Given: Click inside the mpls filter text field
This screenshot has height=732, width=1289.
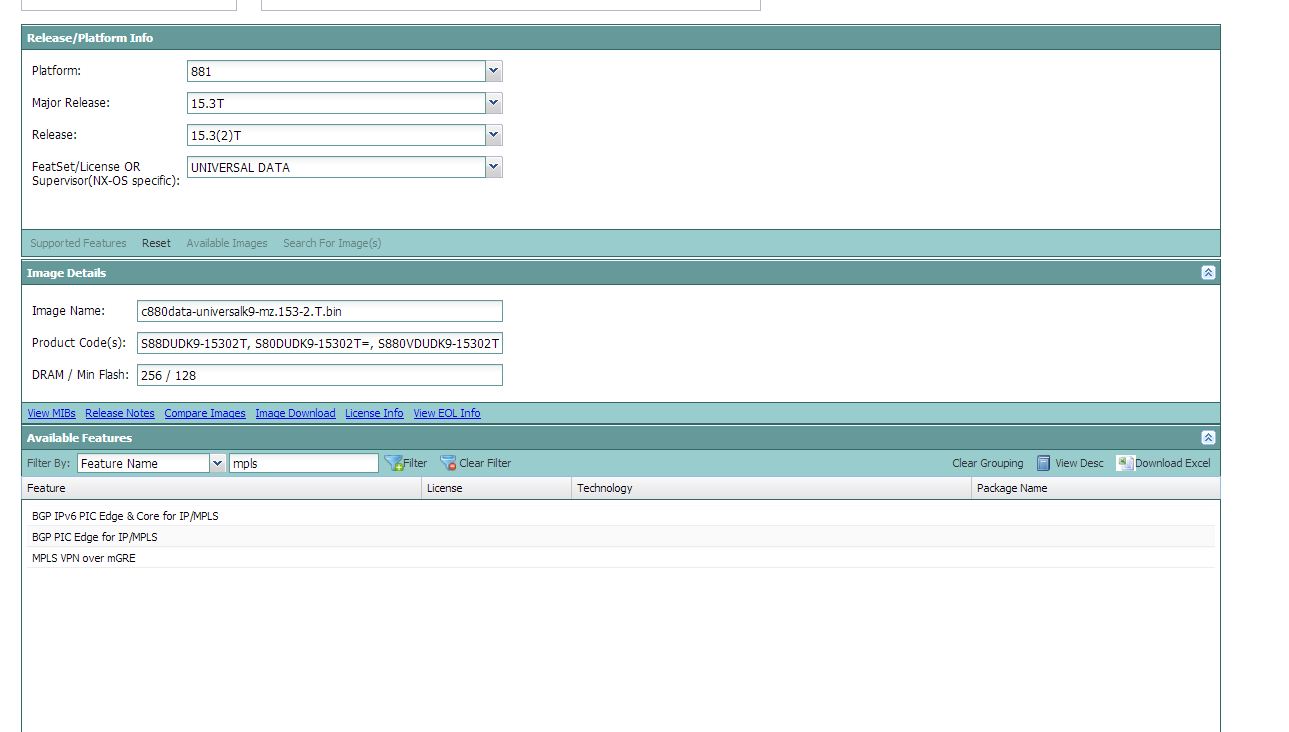Looking at the screenshot, I should (x=304, y=463).
